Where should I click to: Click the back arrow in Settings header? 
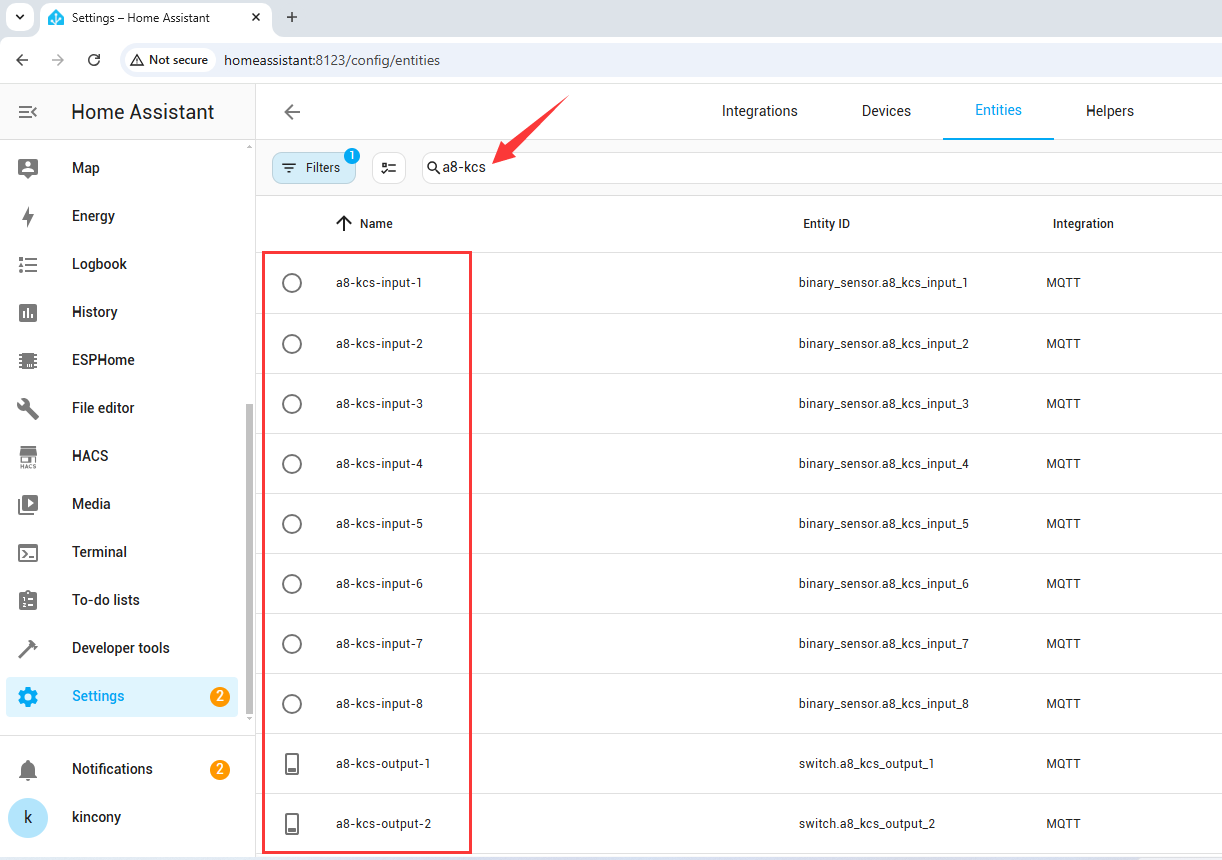292,112
